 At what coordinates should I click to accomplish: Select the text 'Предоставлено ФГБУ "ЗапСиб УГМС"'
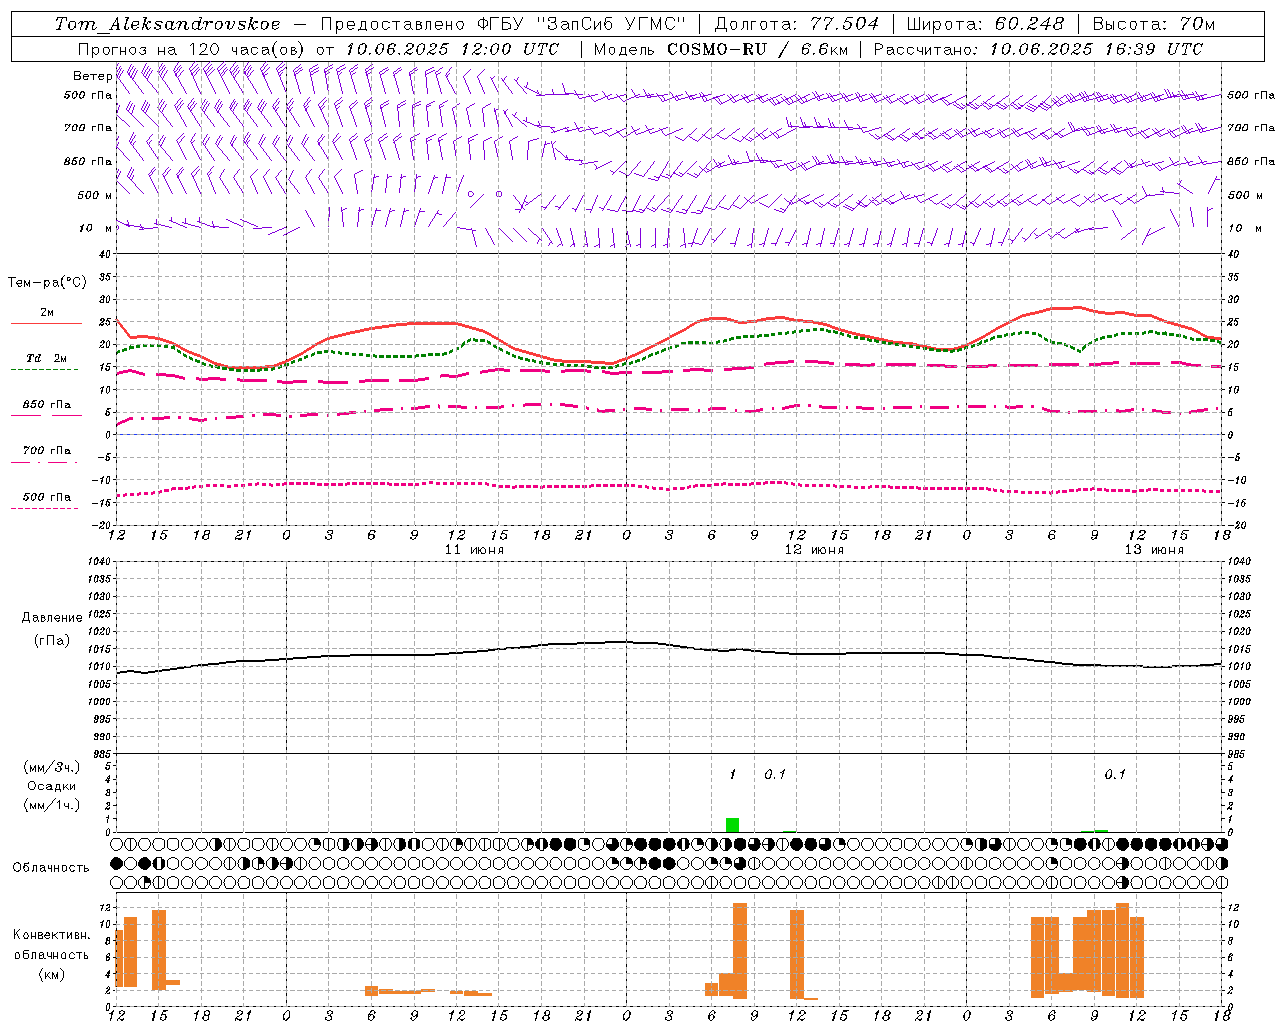point(503,24)
